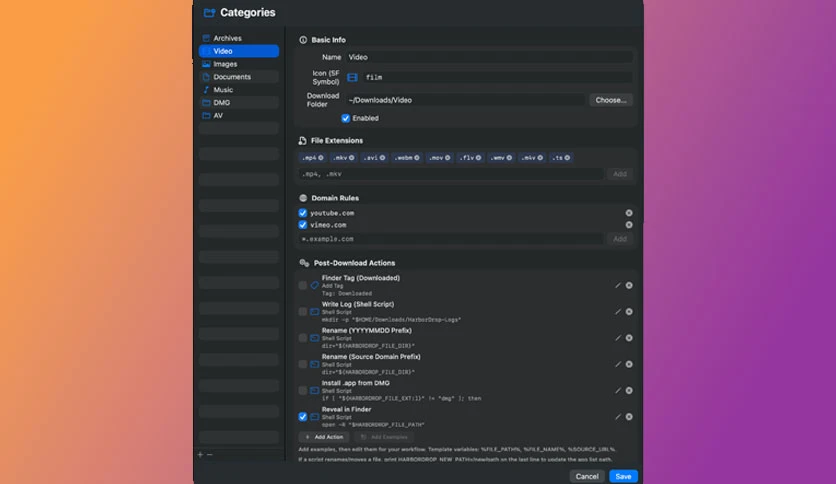Delete the vimeo.com domain rule
The image size is (836, 484).
[629, 225]
